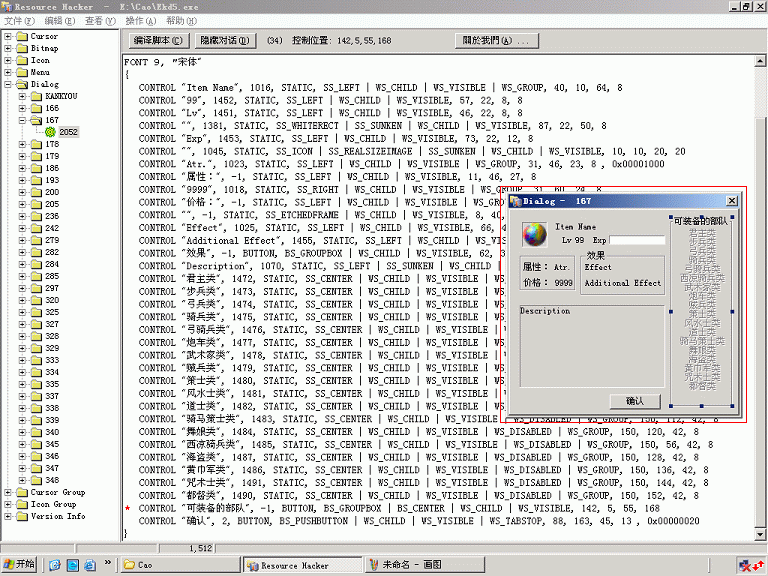This screenshot has width=768, height=576.
Task: Collapse the Dialog tree node
Action: click(x=8, y=84)
